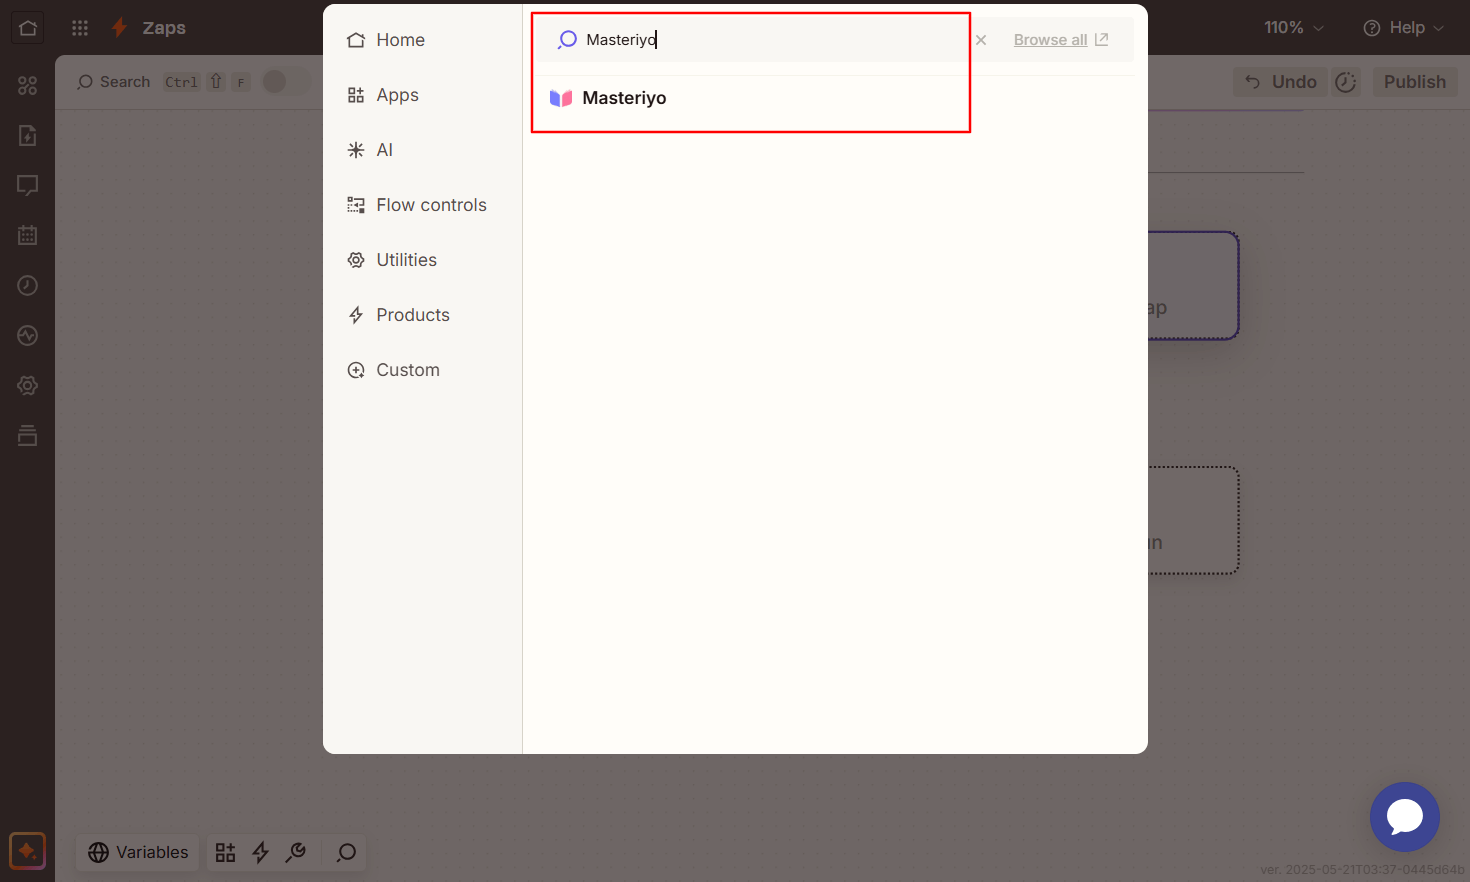Image resolution: width=1470 pixels, height=882 pixels.
Task: Open the Variables panel button
Action: pos(138,852)
